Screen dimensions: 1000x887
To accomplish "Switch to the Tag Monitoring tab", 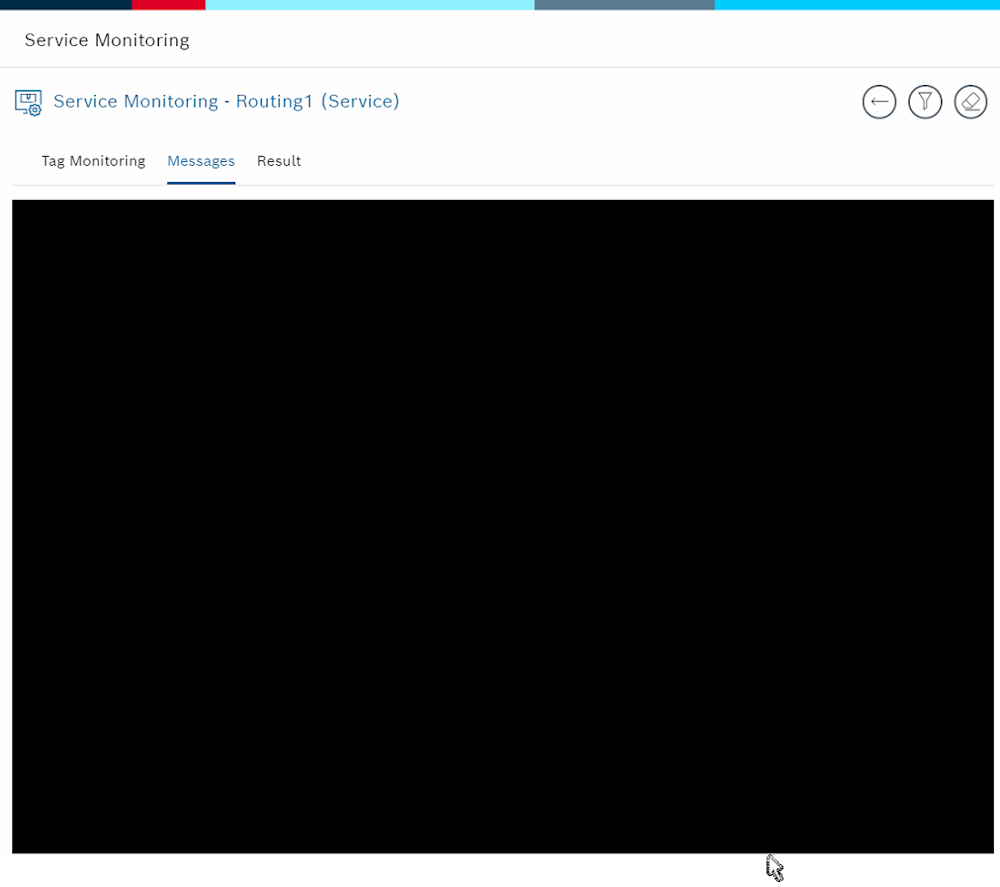I will pos(93,161).
